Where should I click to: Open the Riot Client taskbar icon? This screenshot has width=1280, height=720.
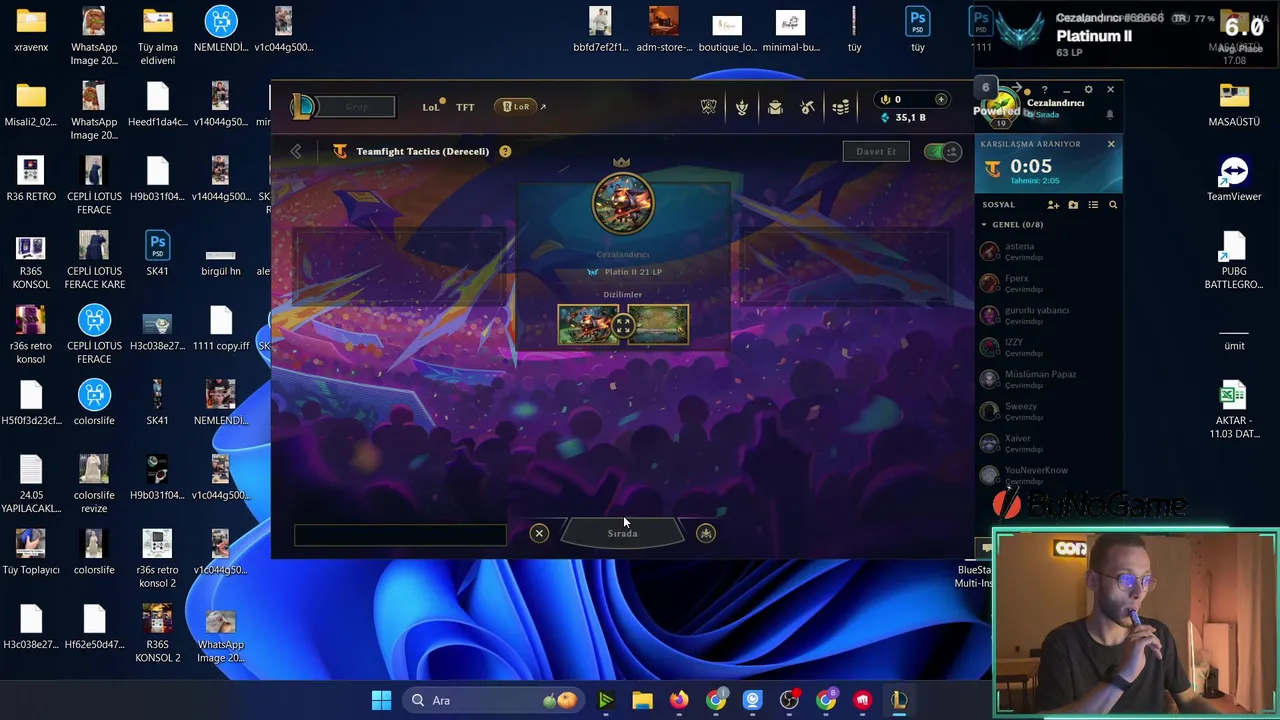pos(862,700)
